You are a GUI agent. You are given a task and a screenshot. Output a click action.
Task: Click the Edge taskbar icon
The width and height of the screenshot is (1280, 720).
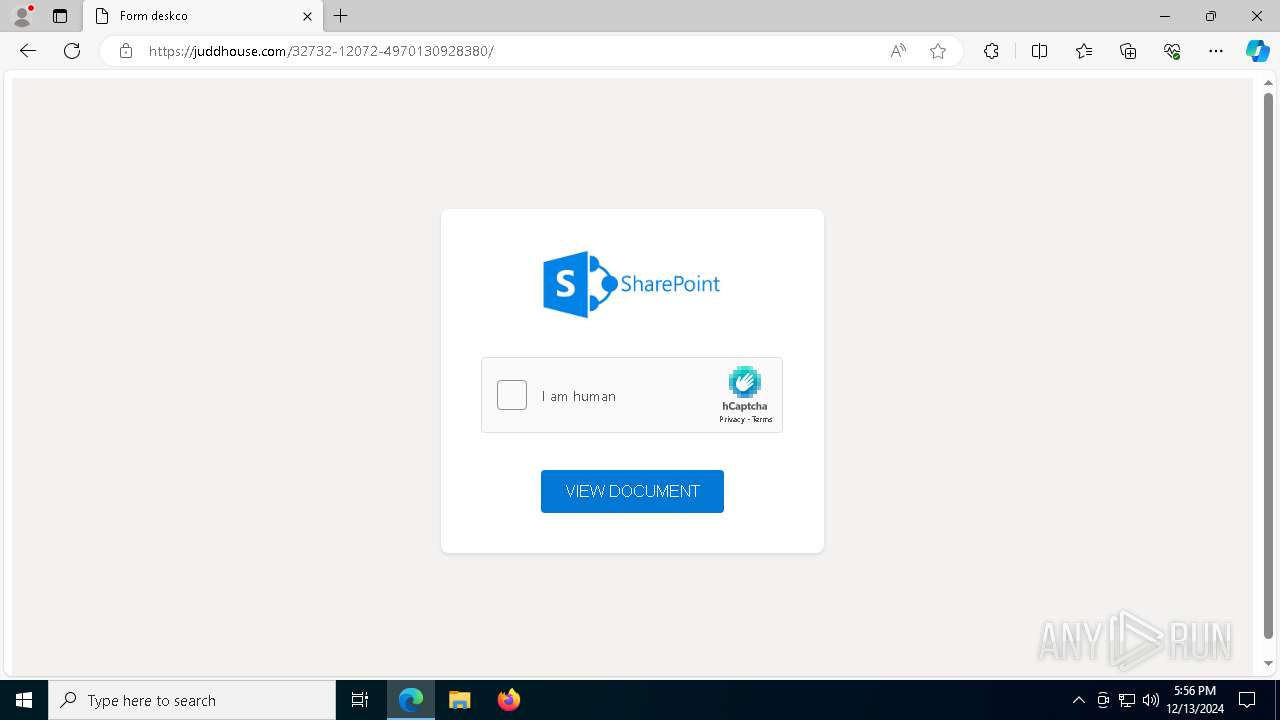click(411, 700)
